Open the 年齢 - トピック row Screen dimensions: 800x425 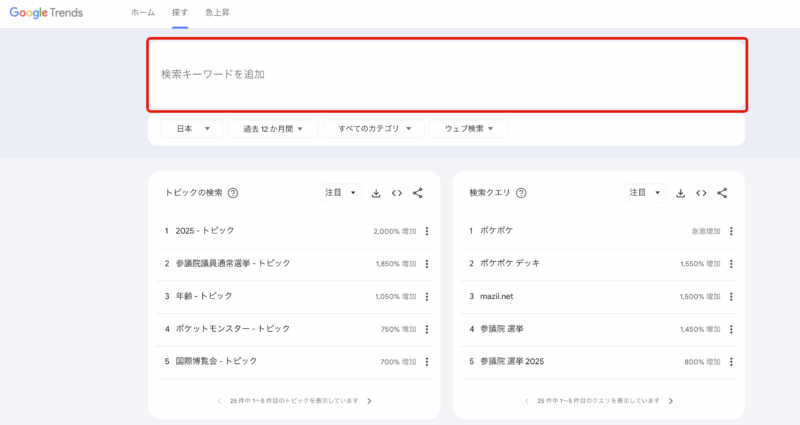(294, 296)
